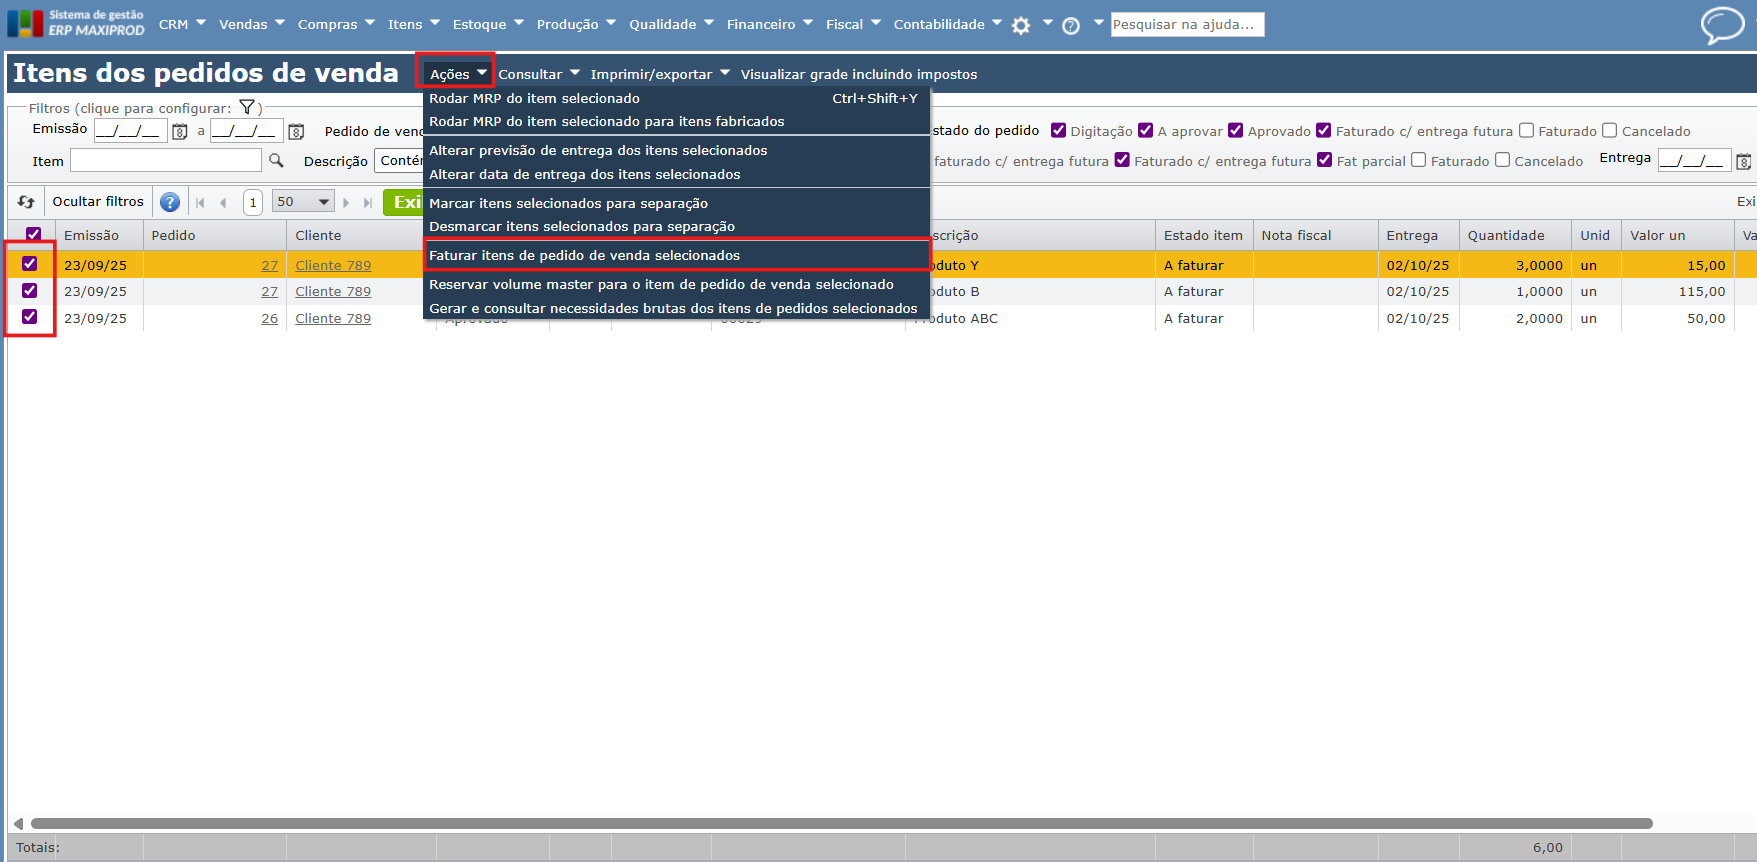The image size is (1757, 862).
Task: Open calendar for Emissão start date
Action: pyautogui.click(x=180, y=131)
